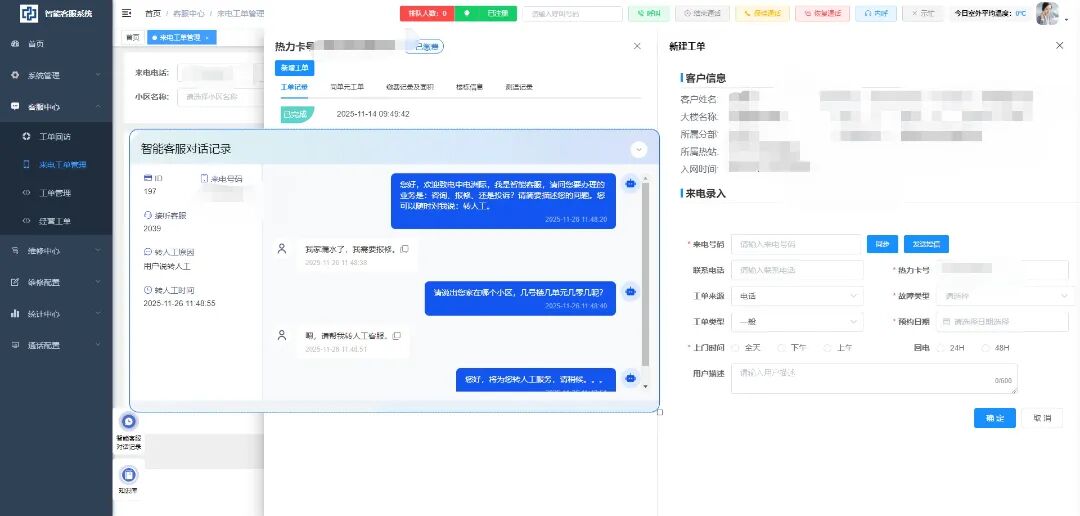This screenshot has height=516, width=1080.
Task: Switch to the 工单记录 tab
Action: (294, 87)
